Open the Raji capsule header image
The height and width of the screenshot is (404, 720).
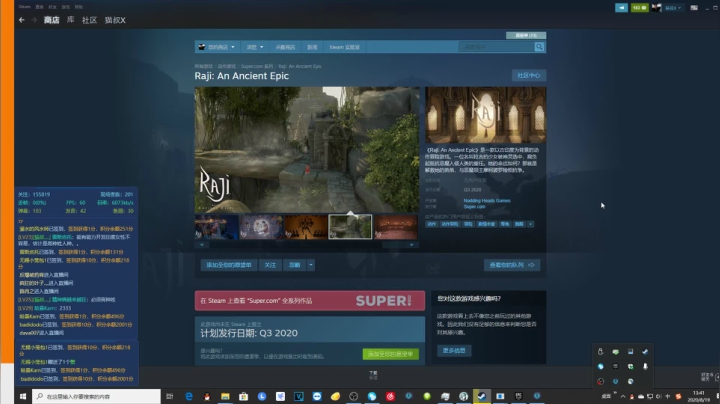[x=485, y=115]
